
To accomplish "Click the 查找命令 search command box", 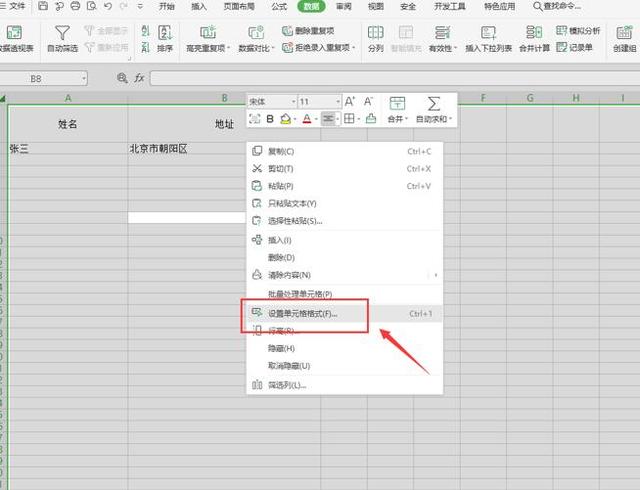I will [557, 7].
